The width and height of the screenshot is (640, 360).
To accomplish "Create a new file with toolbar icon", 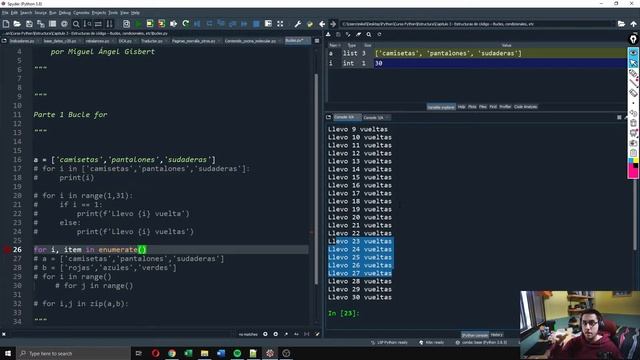I will pyautogui.click(x=6, y=24).
